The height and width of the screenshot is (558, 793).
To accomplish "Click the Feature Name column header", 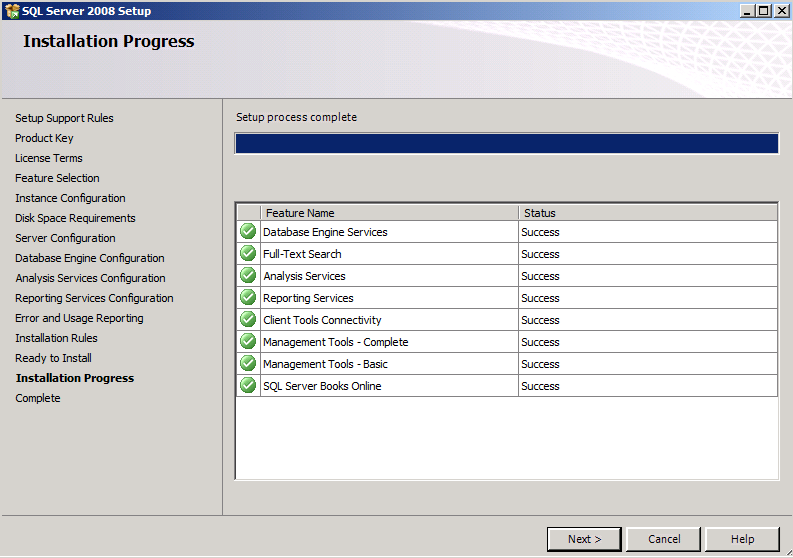I will (389, 213).
